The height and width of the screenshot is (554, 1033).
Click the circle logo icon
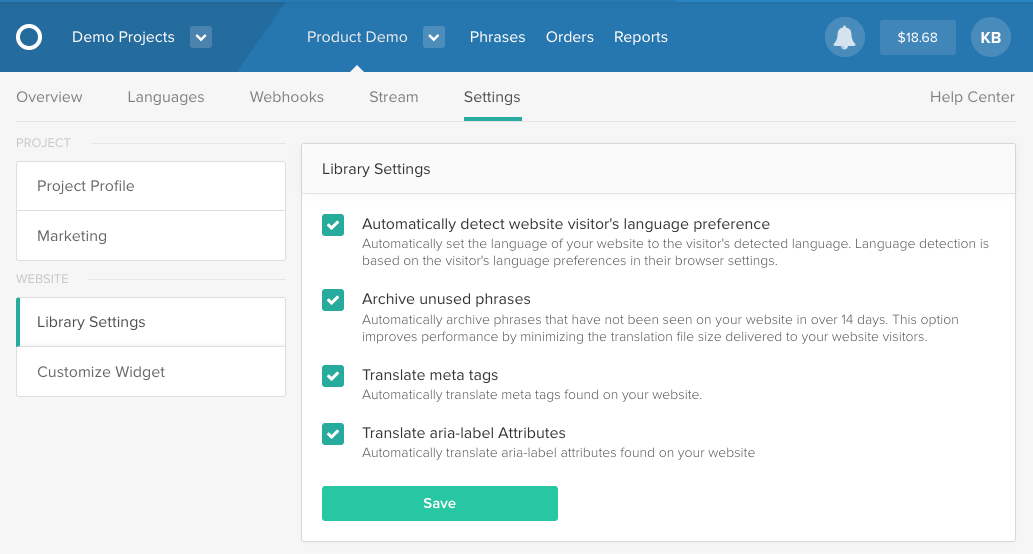29,37
